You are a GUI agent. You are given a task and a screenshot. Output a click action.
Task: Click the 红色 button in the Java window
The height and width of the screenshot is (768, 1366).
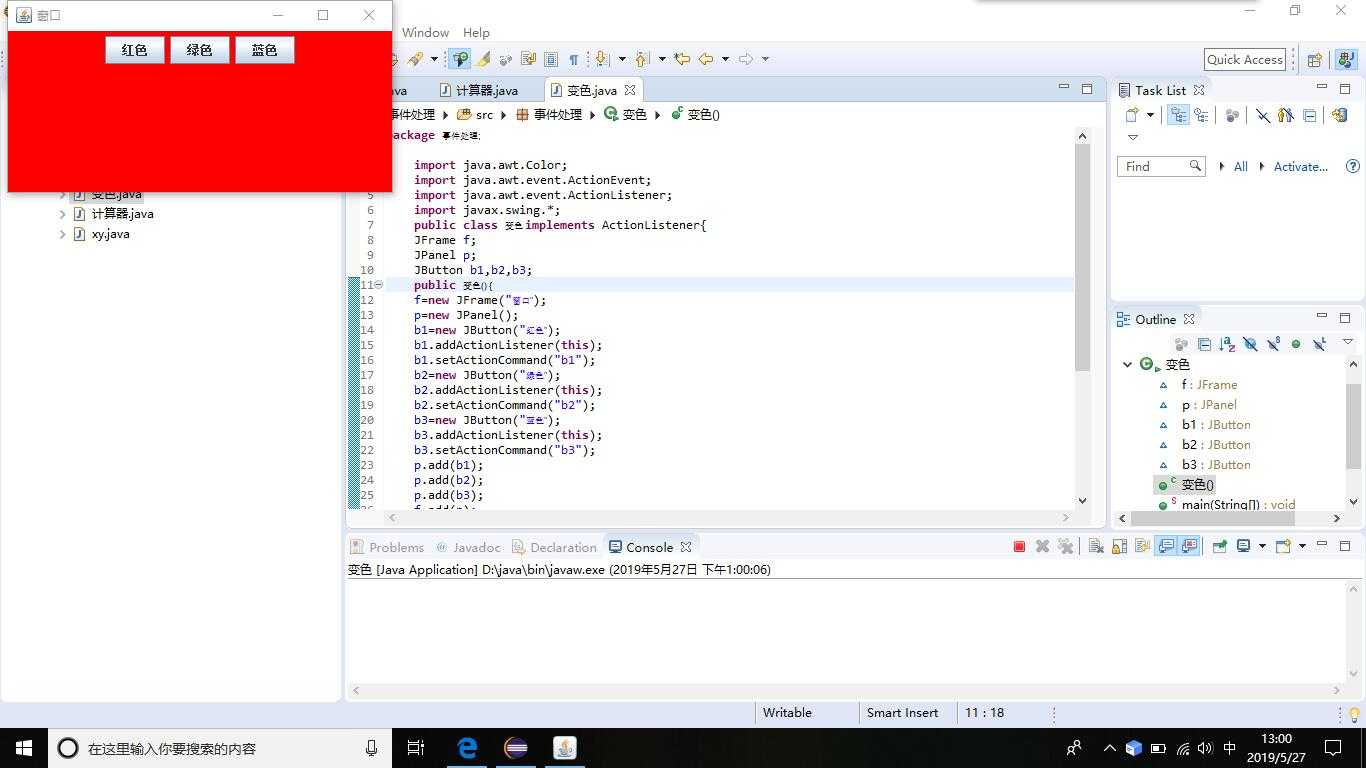[x=134, y=50]
